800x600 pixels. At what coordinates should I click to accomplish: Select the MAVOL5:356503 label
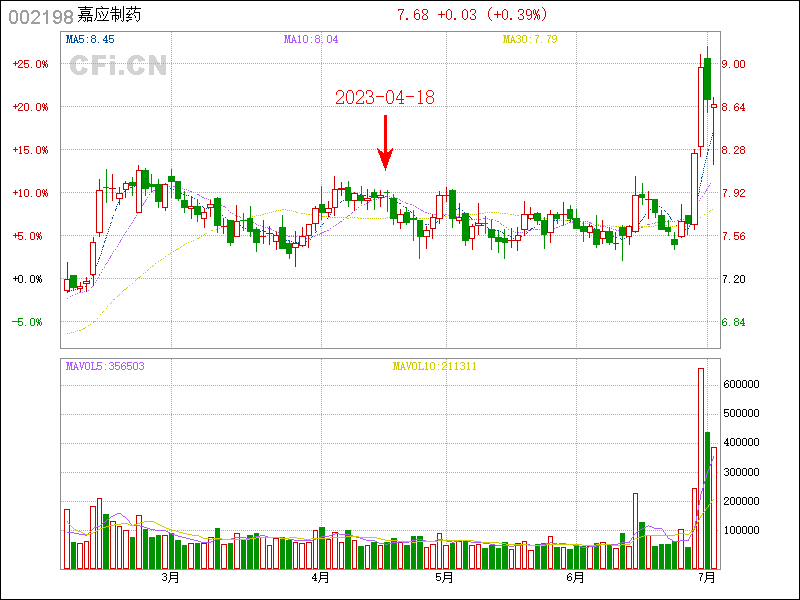105,366
